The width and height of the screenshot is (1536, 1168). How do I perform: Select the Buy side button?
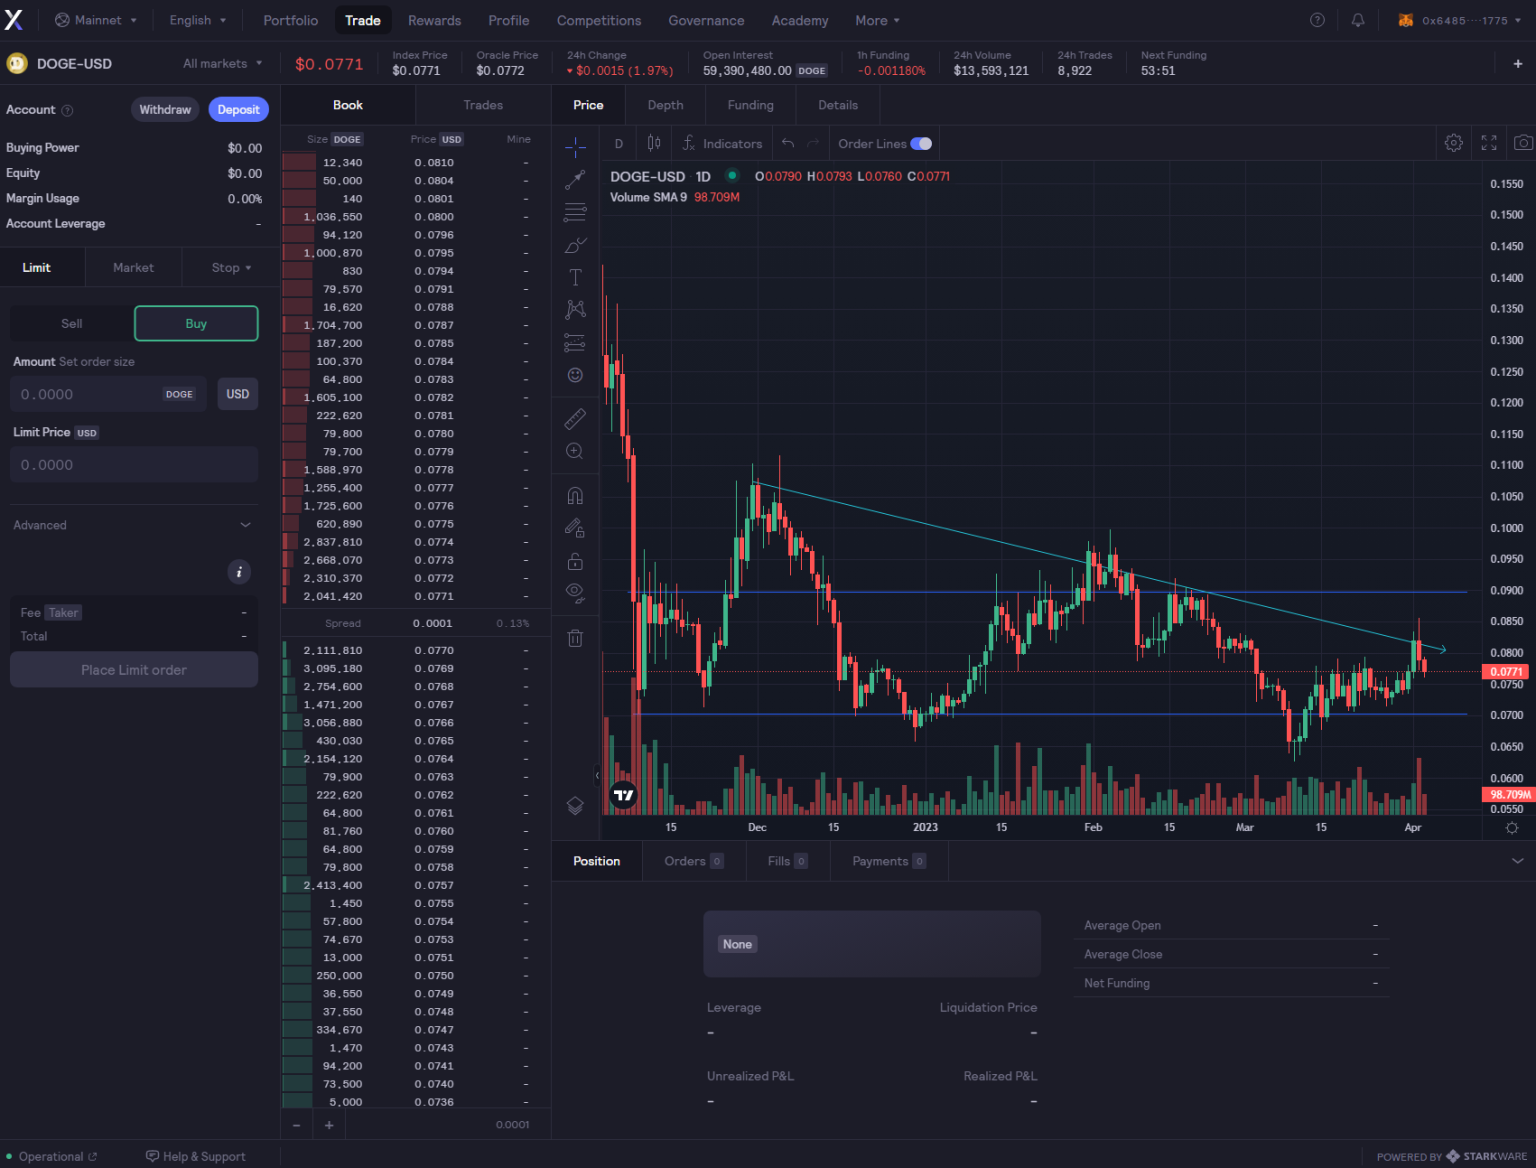pos(196,323)
